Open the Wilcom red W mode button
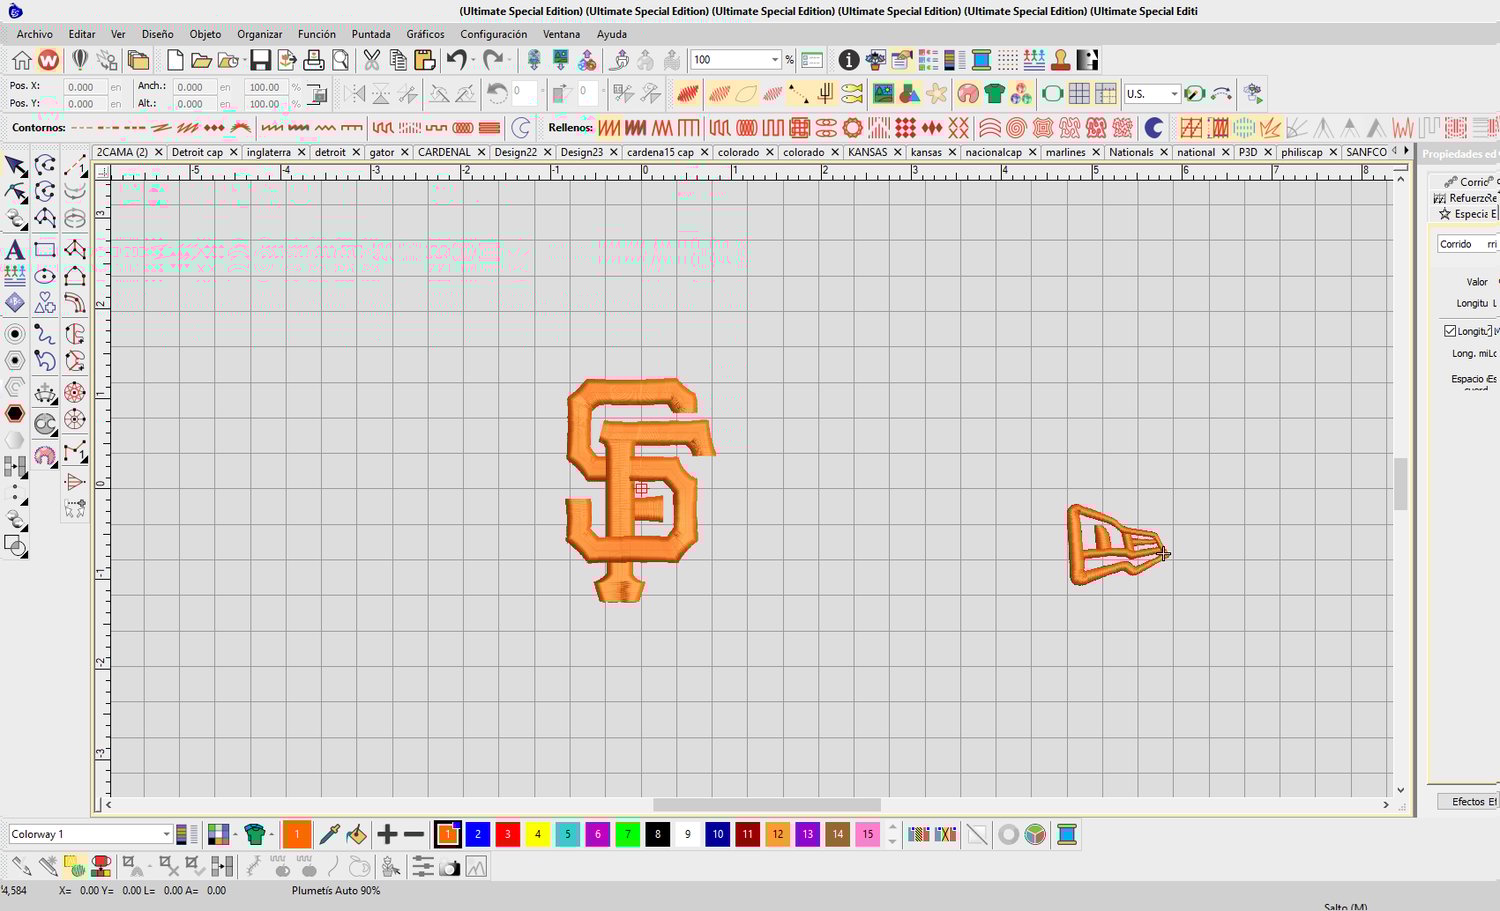1500x911 pixels. coord(48,60)
